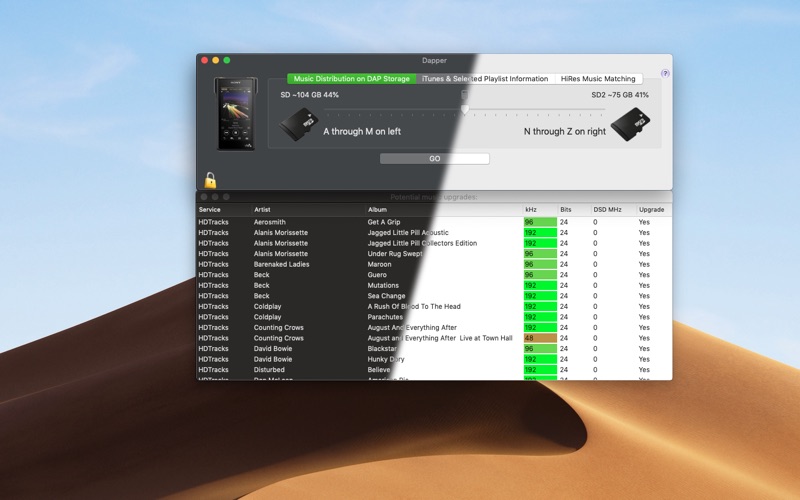Sort by the Album column header
800x500 pixels.
pyautogui.click(x=378, y=210)
